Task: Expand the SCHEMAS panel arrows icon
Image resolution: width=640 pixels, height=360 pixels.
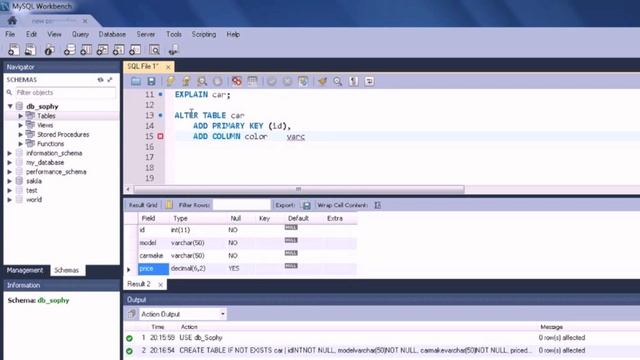Action: pyautogui.click(x=110, y=80)
